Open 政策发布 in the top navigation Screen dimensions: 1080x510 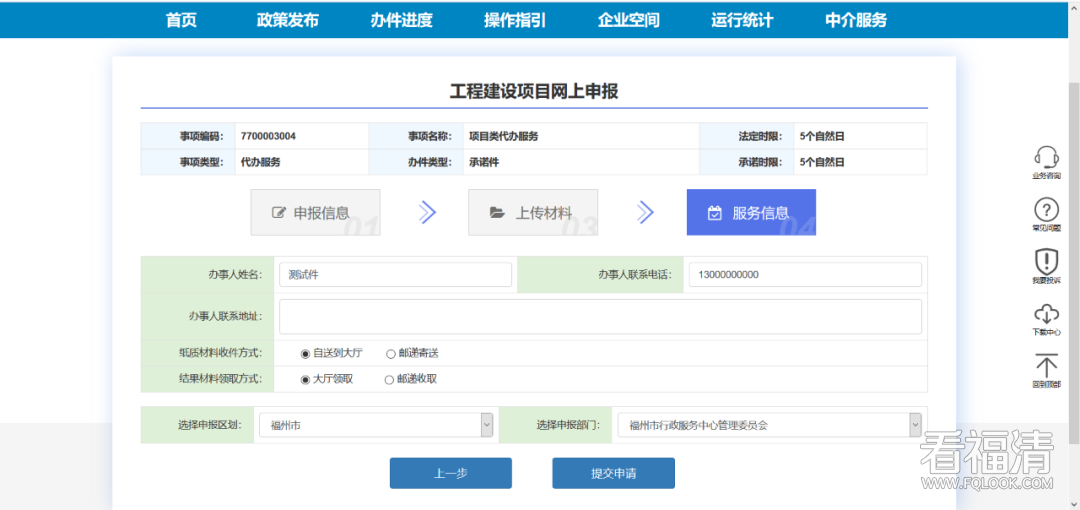[x=287, y=20]
